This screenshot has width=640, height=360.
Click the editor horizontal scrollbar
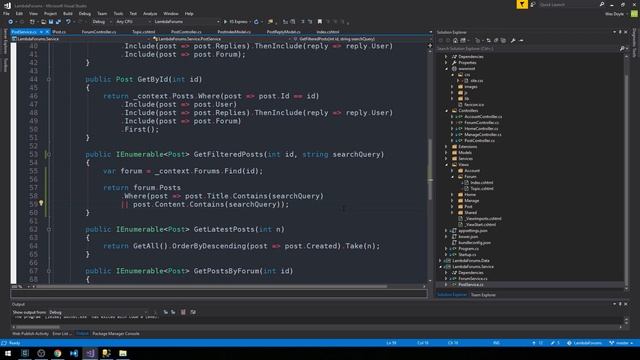pos(210,287)
